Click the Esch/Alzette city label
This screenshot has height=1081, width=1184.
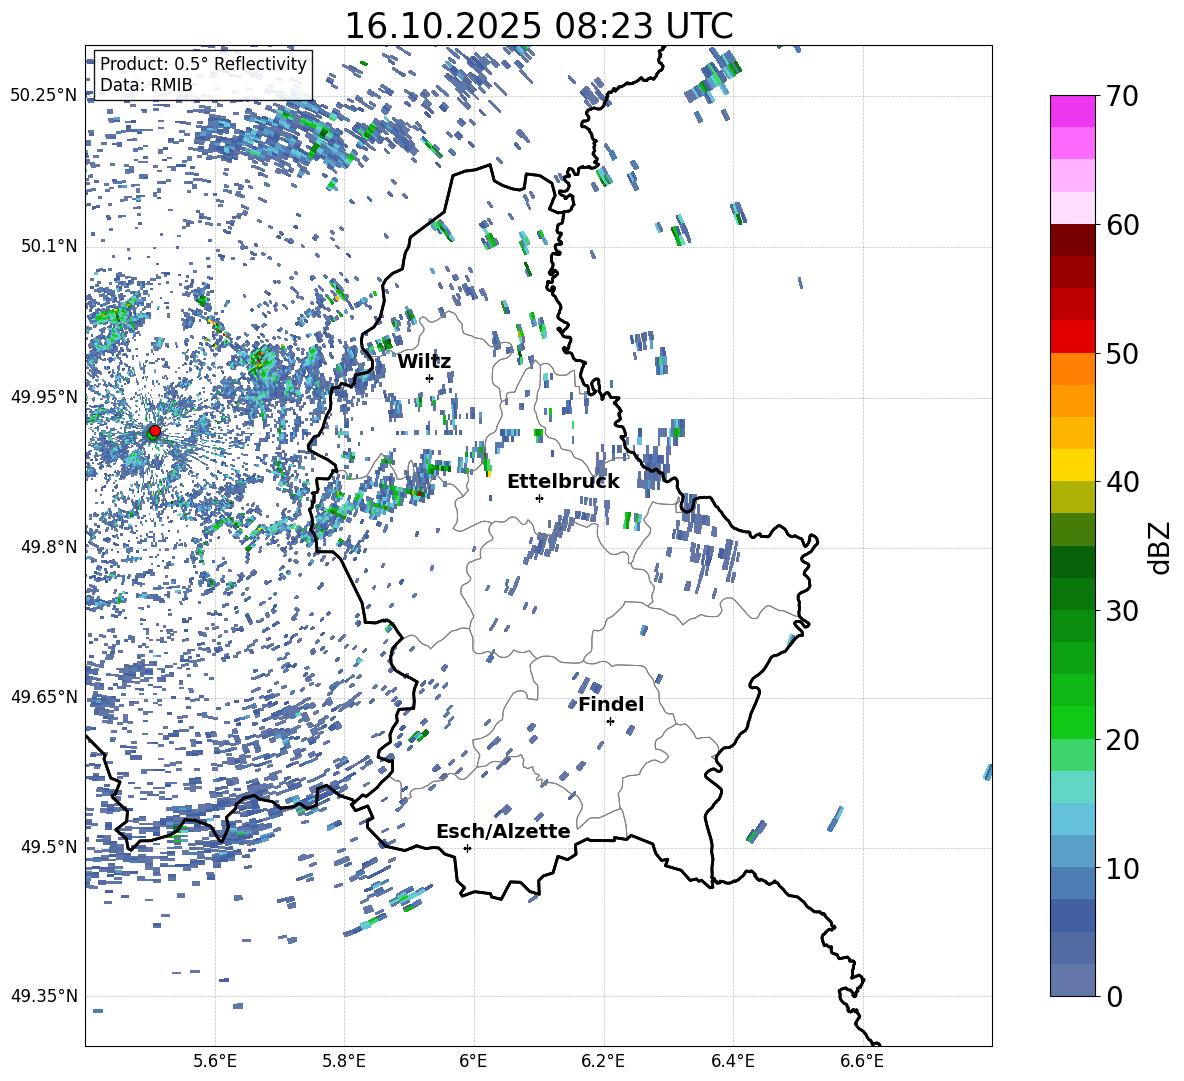pyautogui.click(x=503, y=831)
